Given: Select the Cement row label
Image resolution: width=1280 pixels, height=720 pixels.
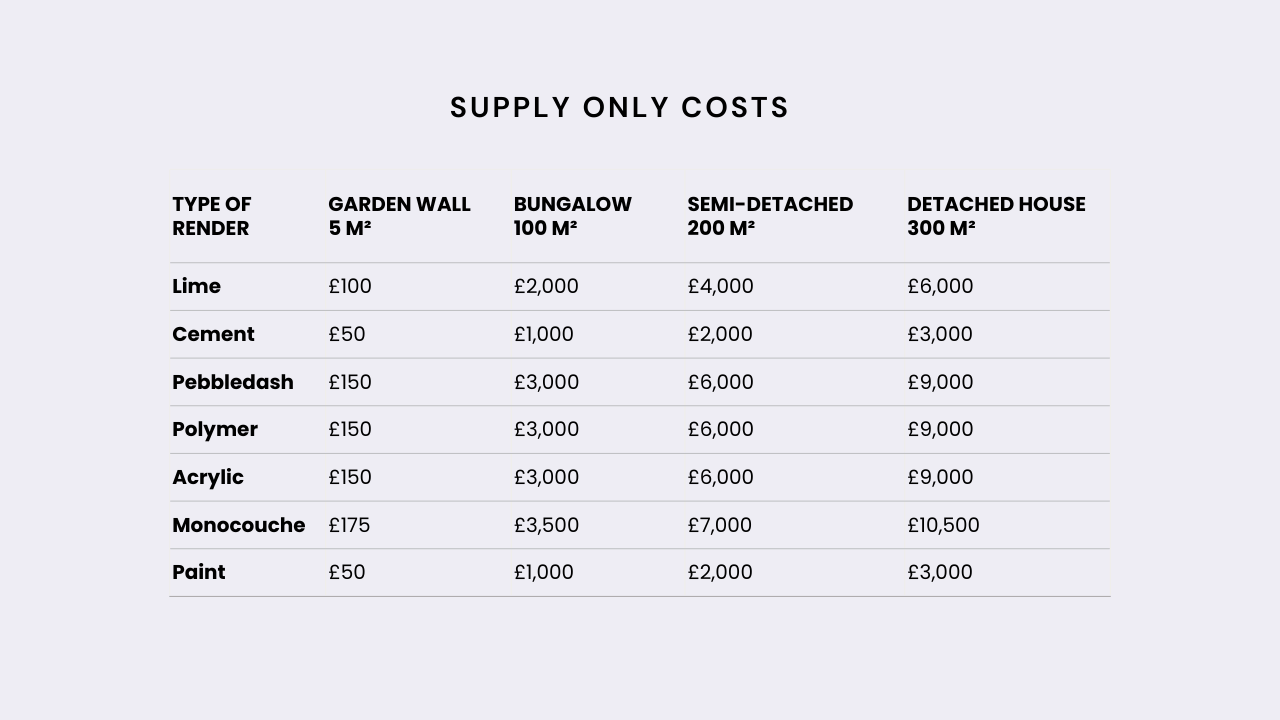Looking at the screenshot, I should point(213,334).
